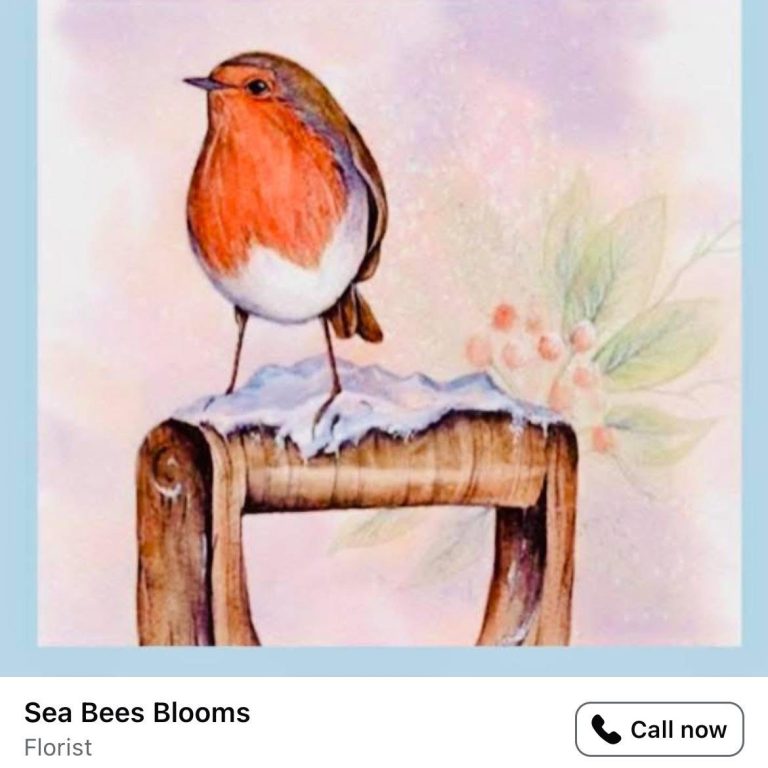Select the Florist category label
The height and width of the screenshot is (768, 768).
pyautogui.click(x=58, y=747)
